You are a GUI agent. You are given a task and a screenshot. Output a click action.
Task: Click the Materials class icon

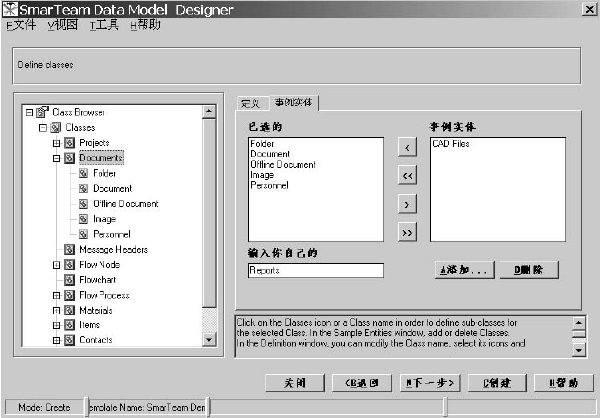(x=69, y=310)
